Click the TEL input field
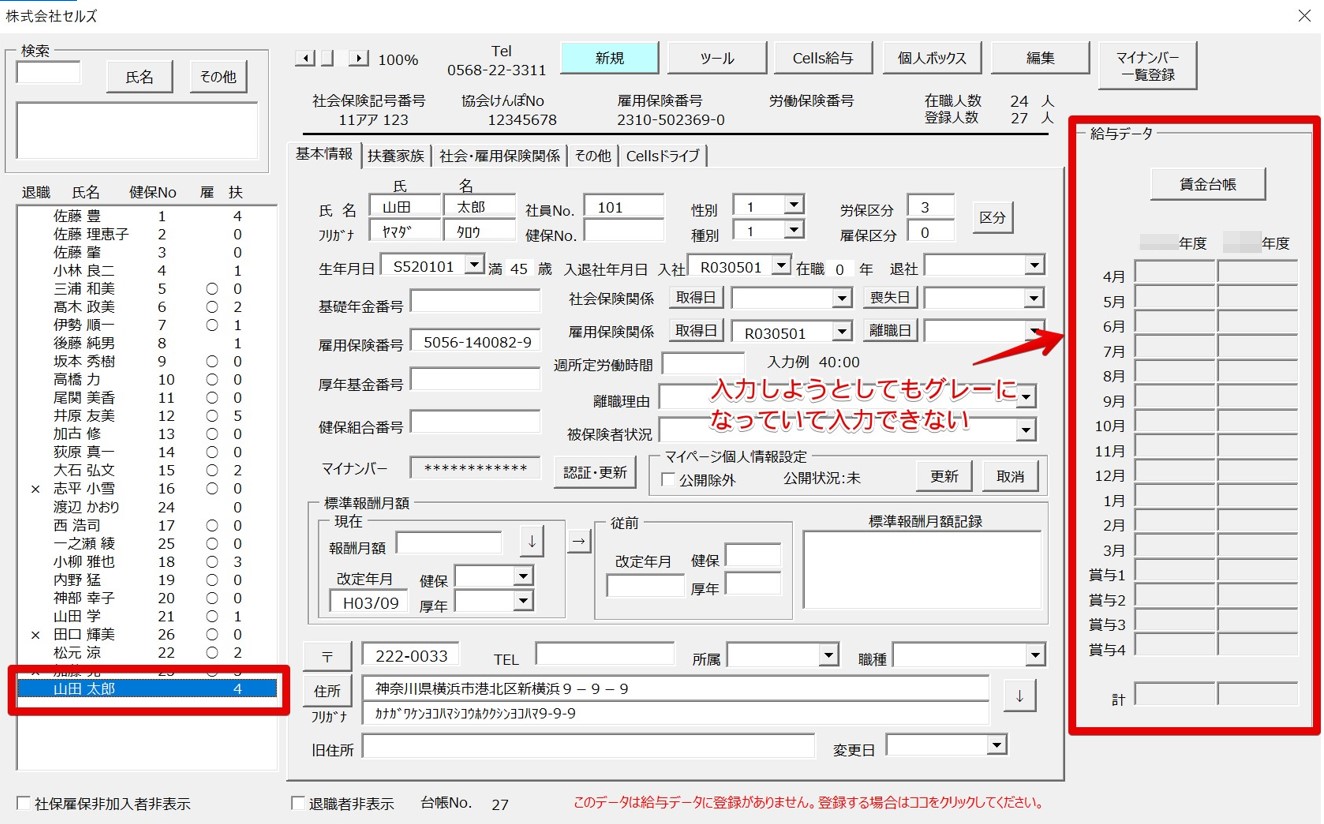Viewport: 1324px width, 824px height. coord(605,655)
